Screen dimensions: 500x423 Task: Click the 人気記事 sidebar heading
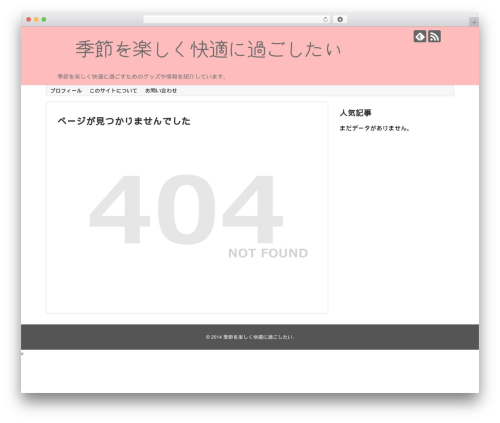click(355, 113)
